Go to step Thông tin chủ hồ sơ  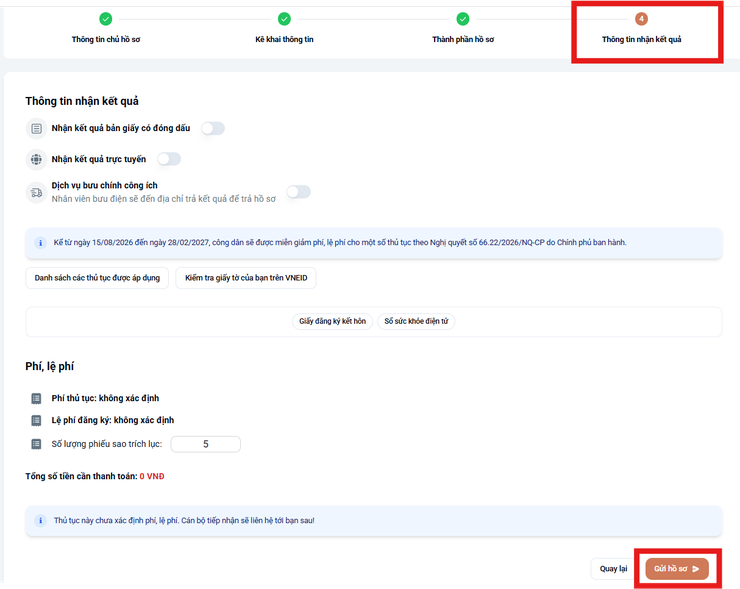click(106, 39)
